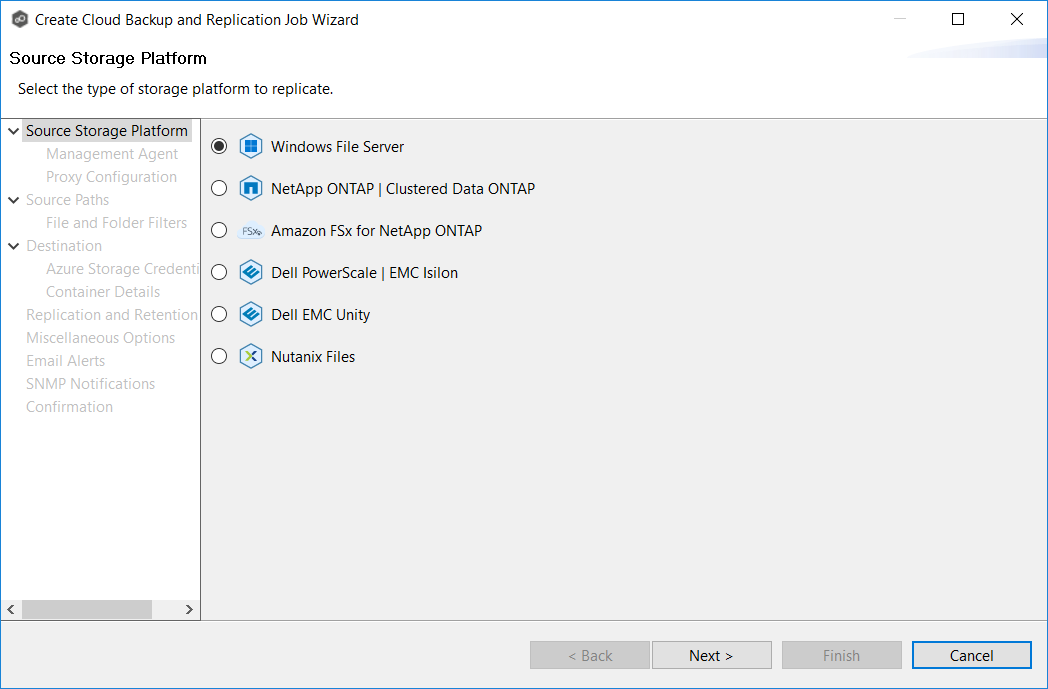Click the sidebar scroll left arrow
The image size is (1048, 689).
(x=11, y=609)
